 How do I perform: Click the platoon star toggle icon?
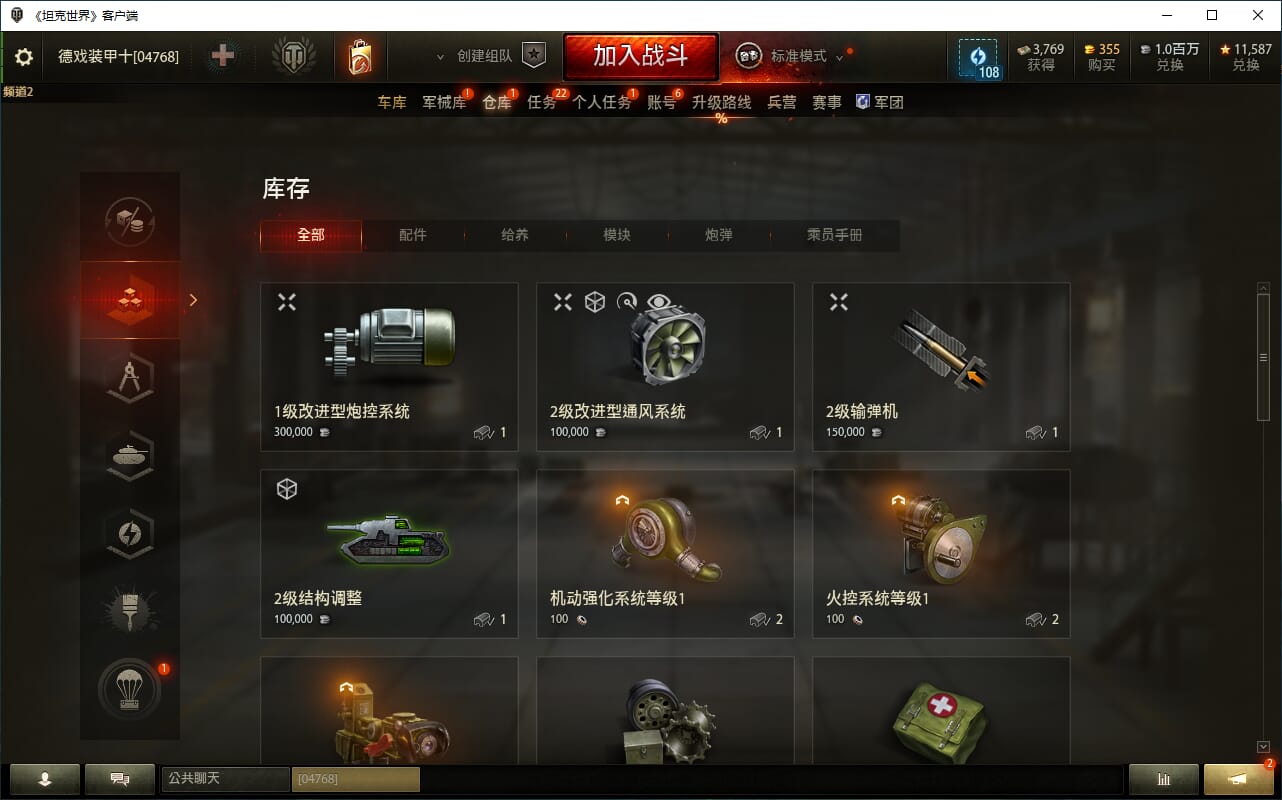(535, 56)
